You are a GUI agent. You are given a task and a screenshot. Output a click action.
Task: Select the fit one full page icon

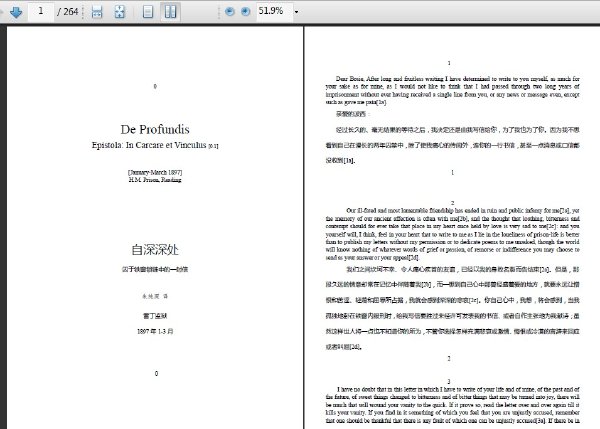point(120,12)
